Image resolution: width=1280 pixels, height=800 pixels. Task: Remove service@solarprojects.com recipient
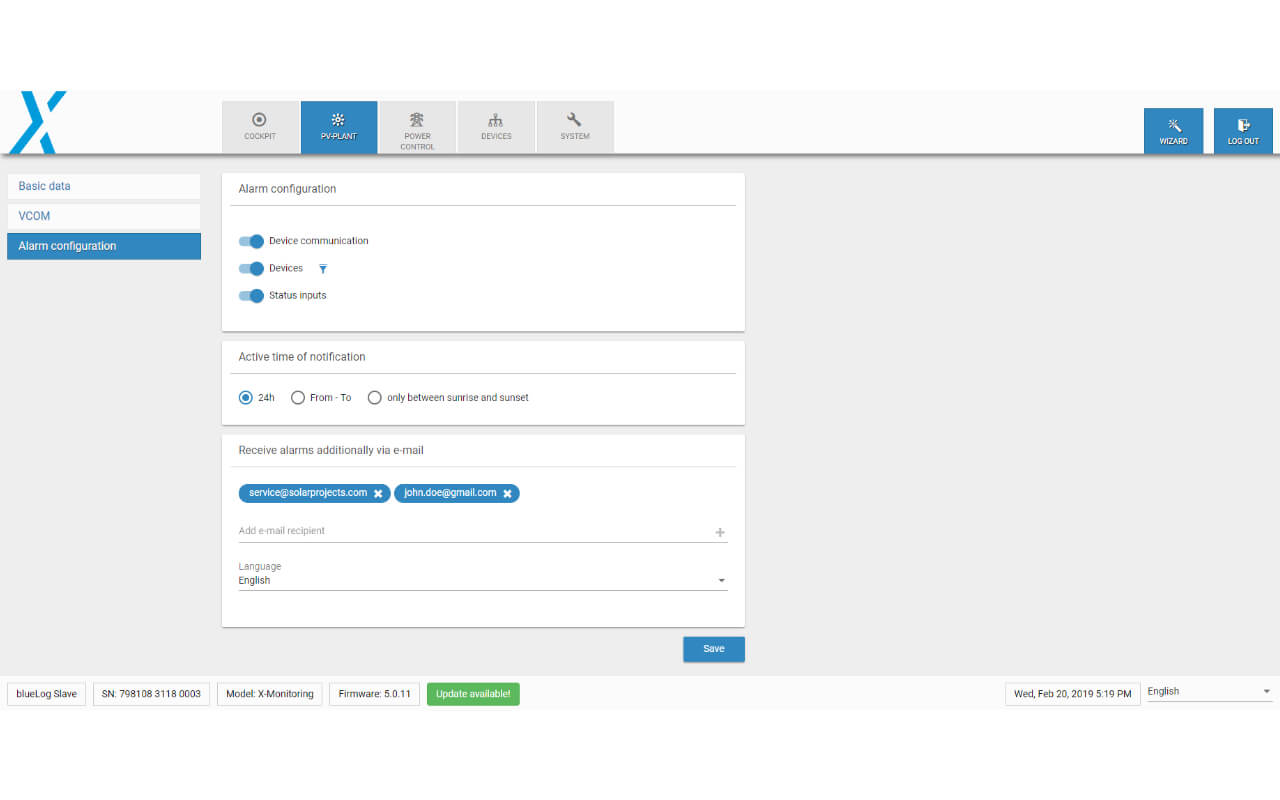click(378, 493)
